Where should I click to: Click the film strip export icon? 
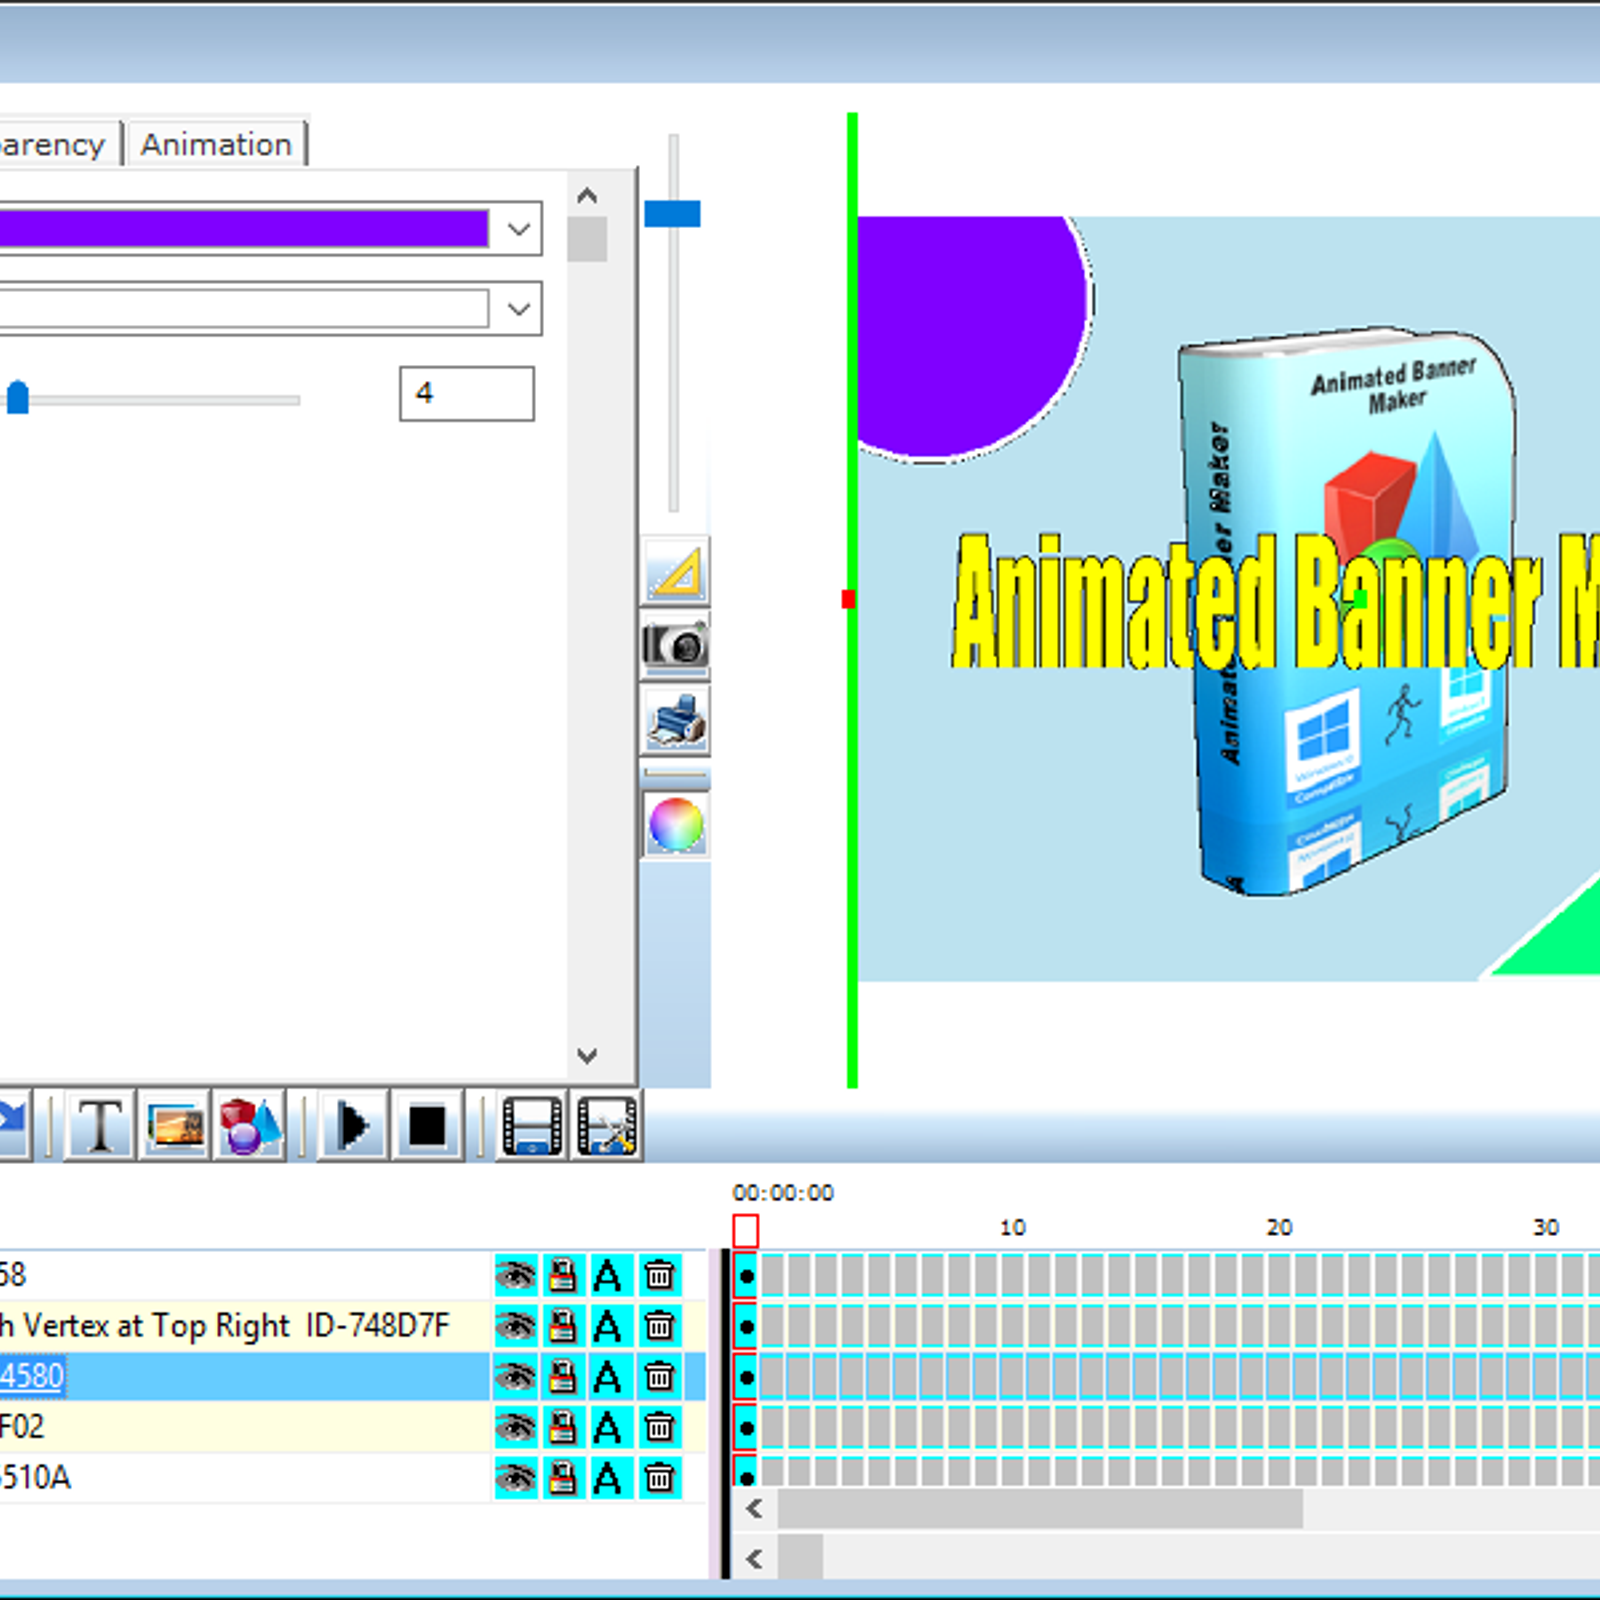click(531, 1126)
